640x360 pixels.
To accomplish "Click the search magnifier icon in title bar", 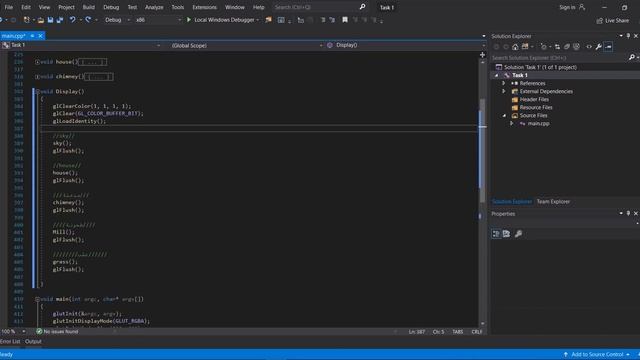I will [x=362, y=7].
